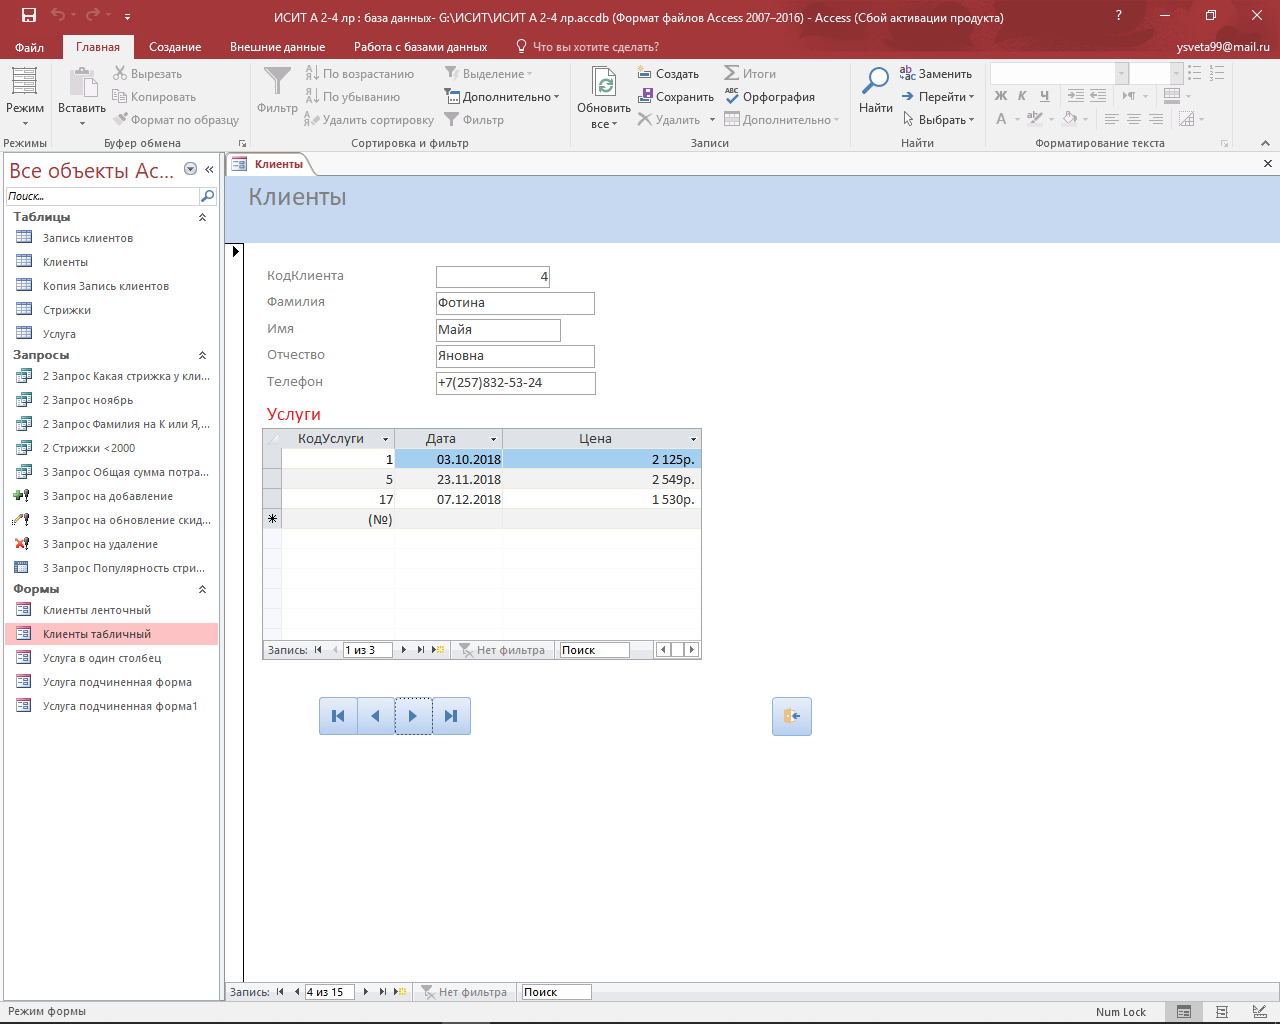Click the Фамилия field containing Фотина
Screen dimensions: 1280x1024
(515, 303)
